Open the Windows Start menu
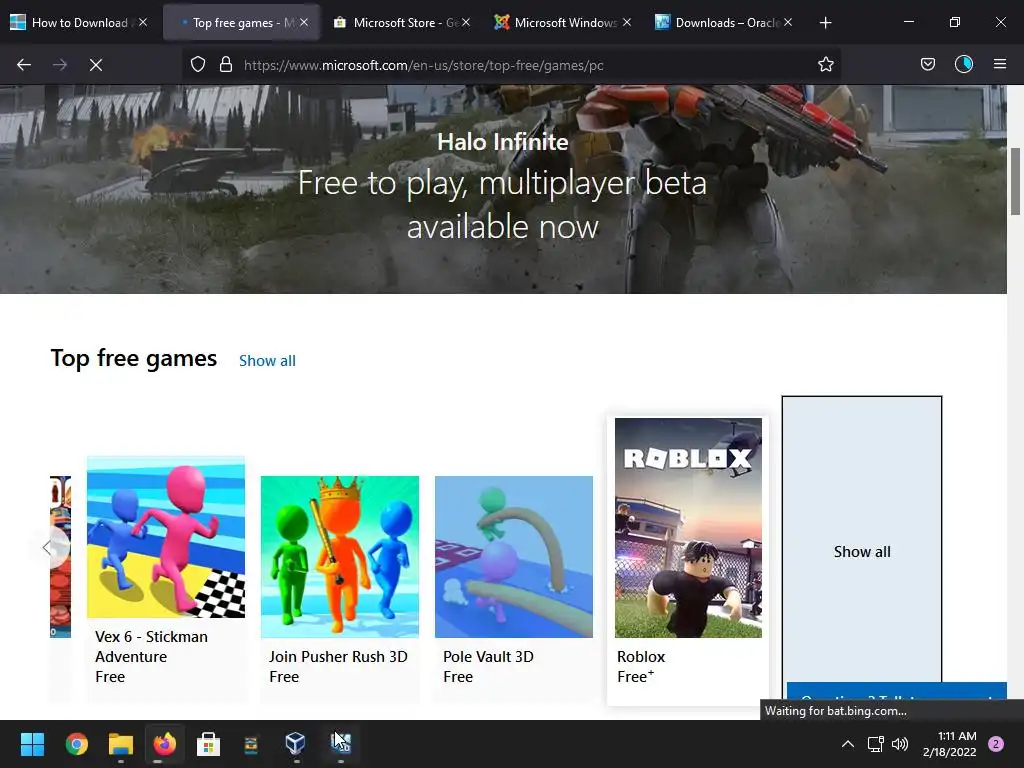This screenshot has height=768, width=1024. [x=32, y=743]
